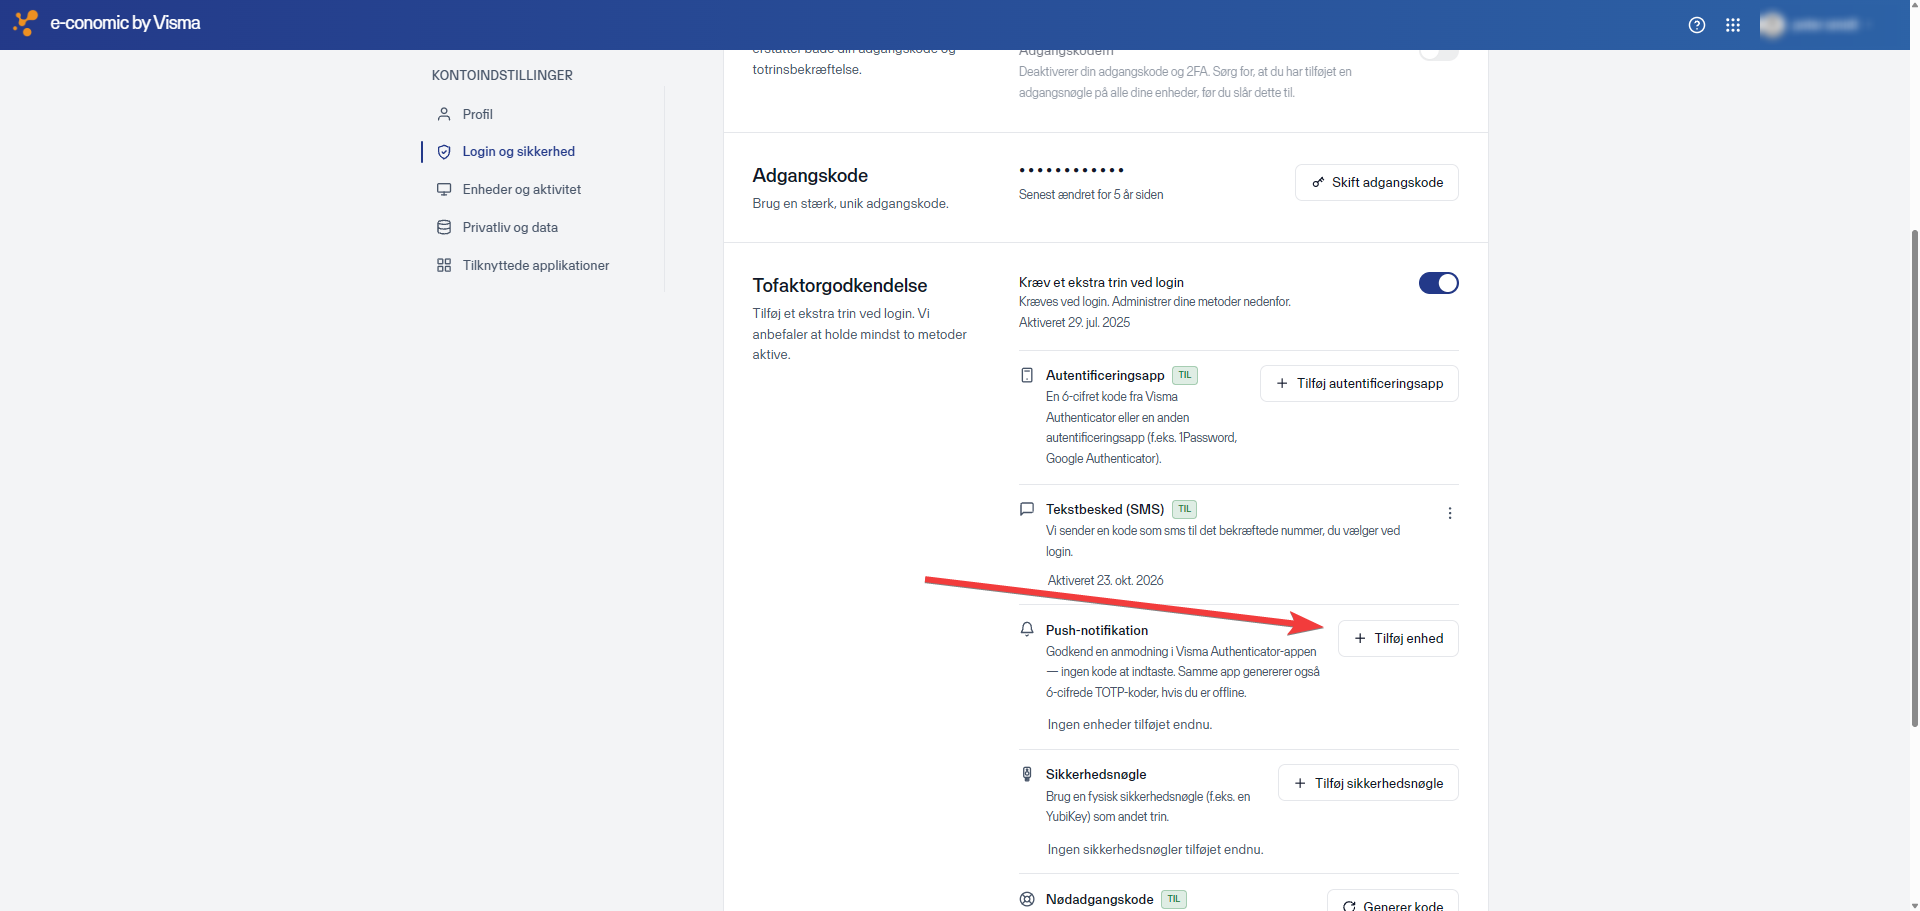Click the Push-notifikation bell icon
The image size is (1920, 911).
pos(1027,629)
